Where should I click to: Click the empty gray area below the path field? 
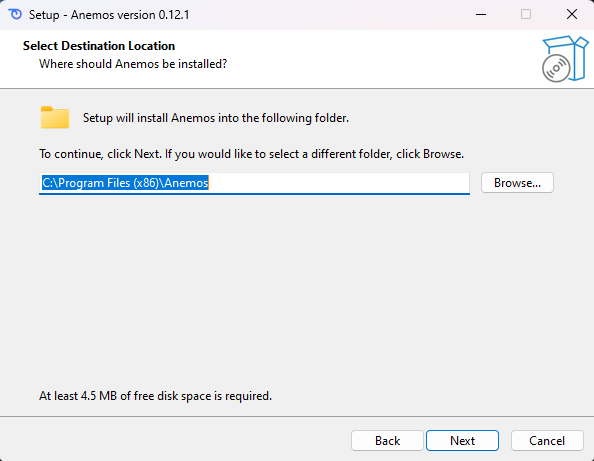[295, 288]
